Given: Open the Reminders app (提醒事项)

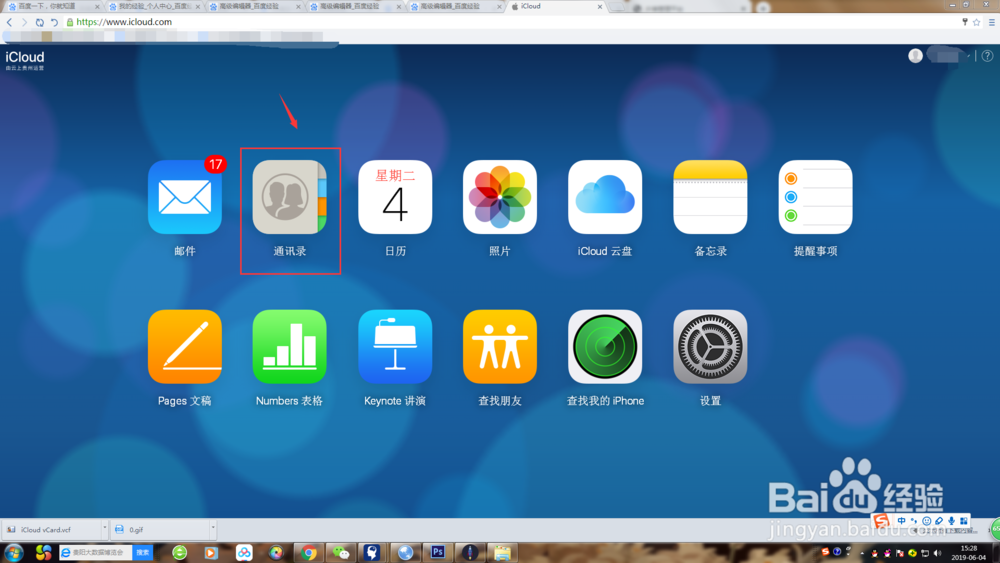Looking at the screenshot, I should click(x=815, y=197).
